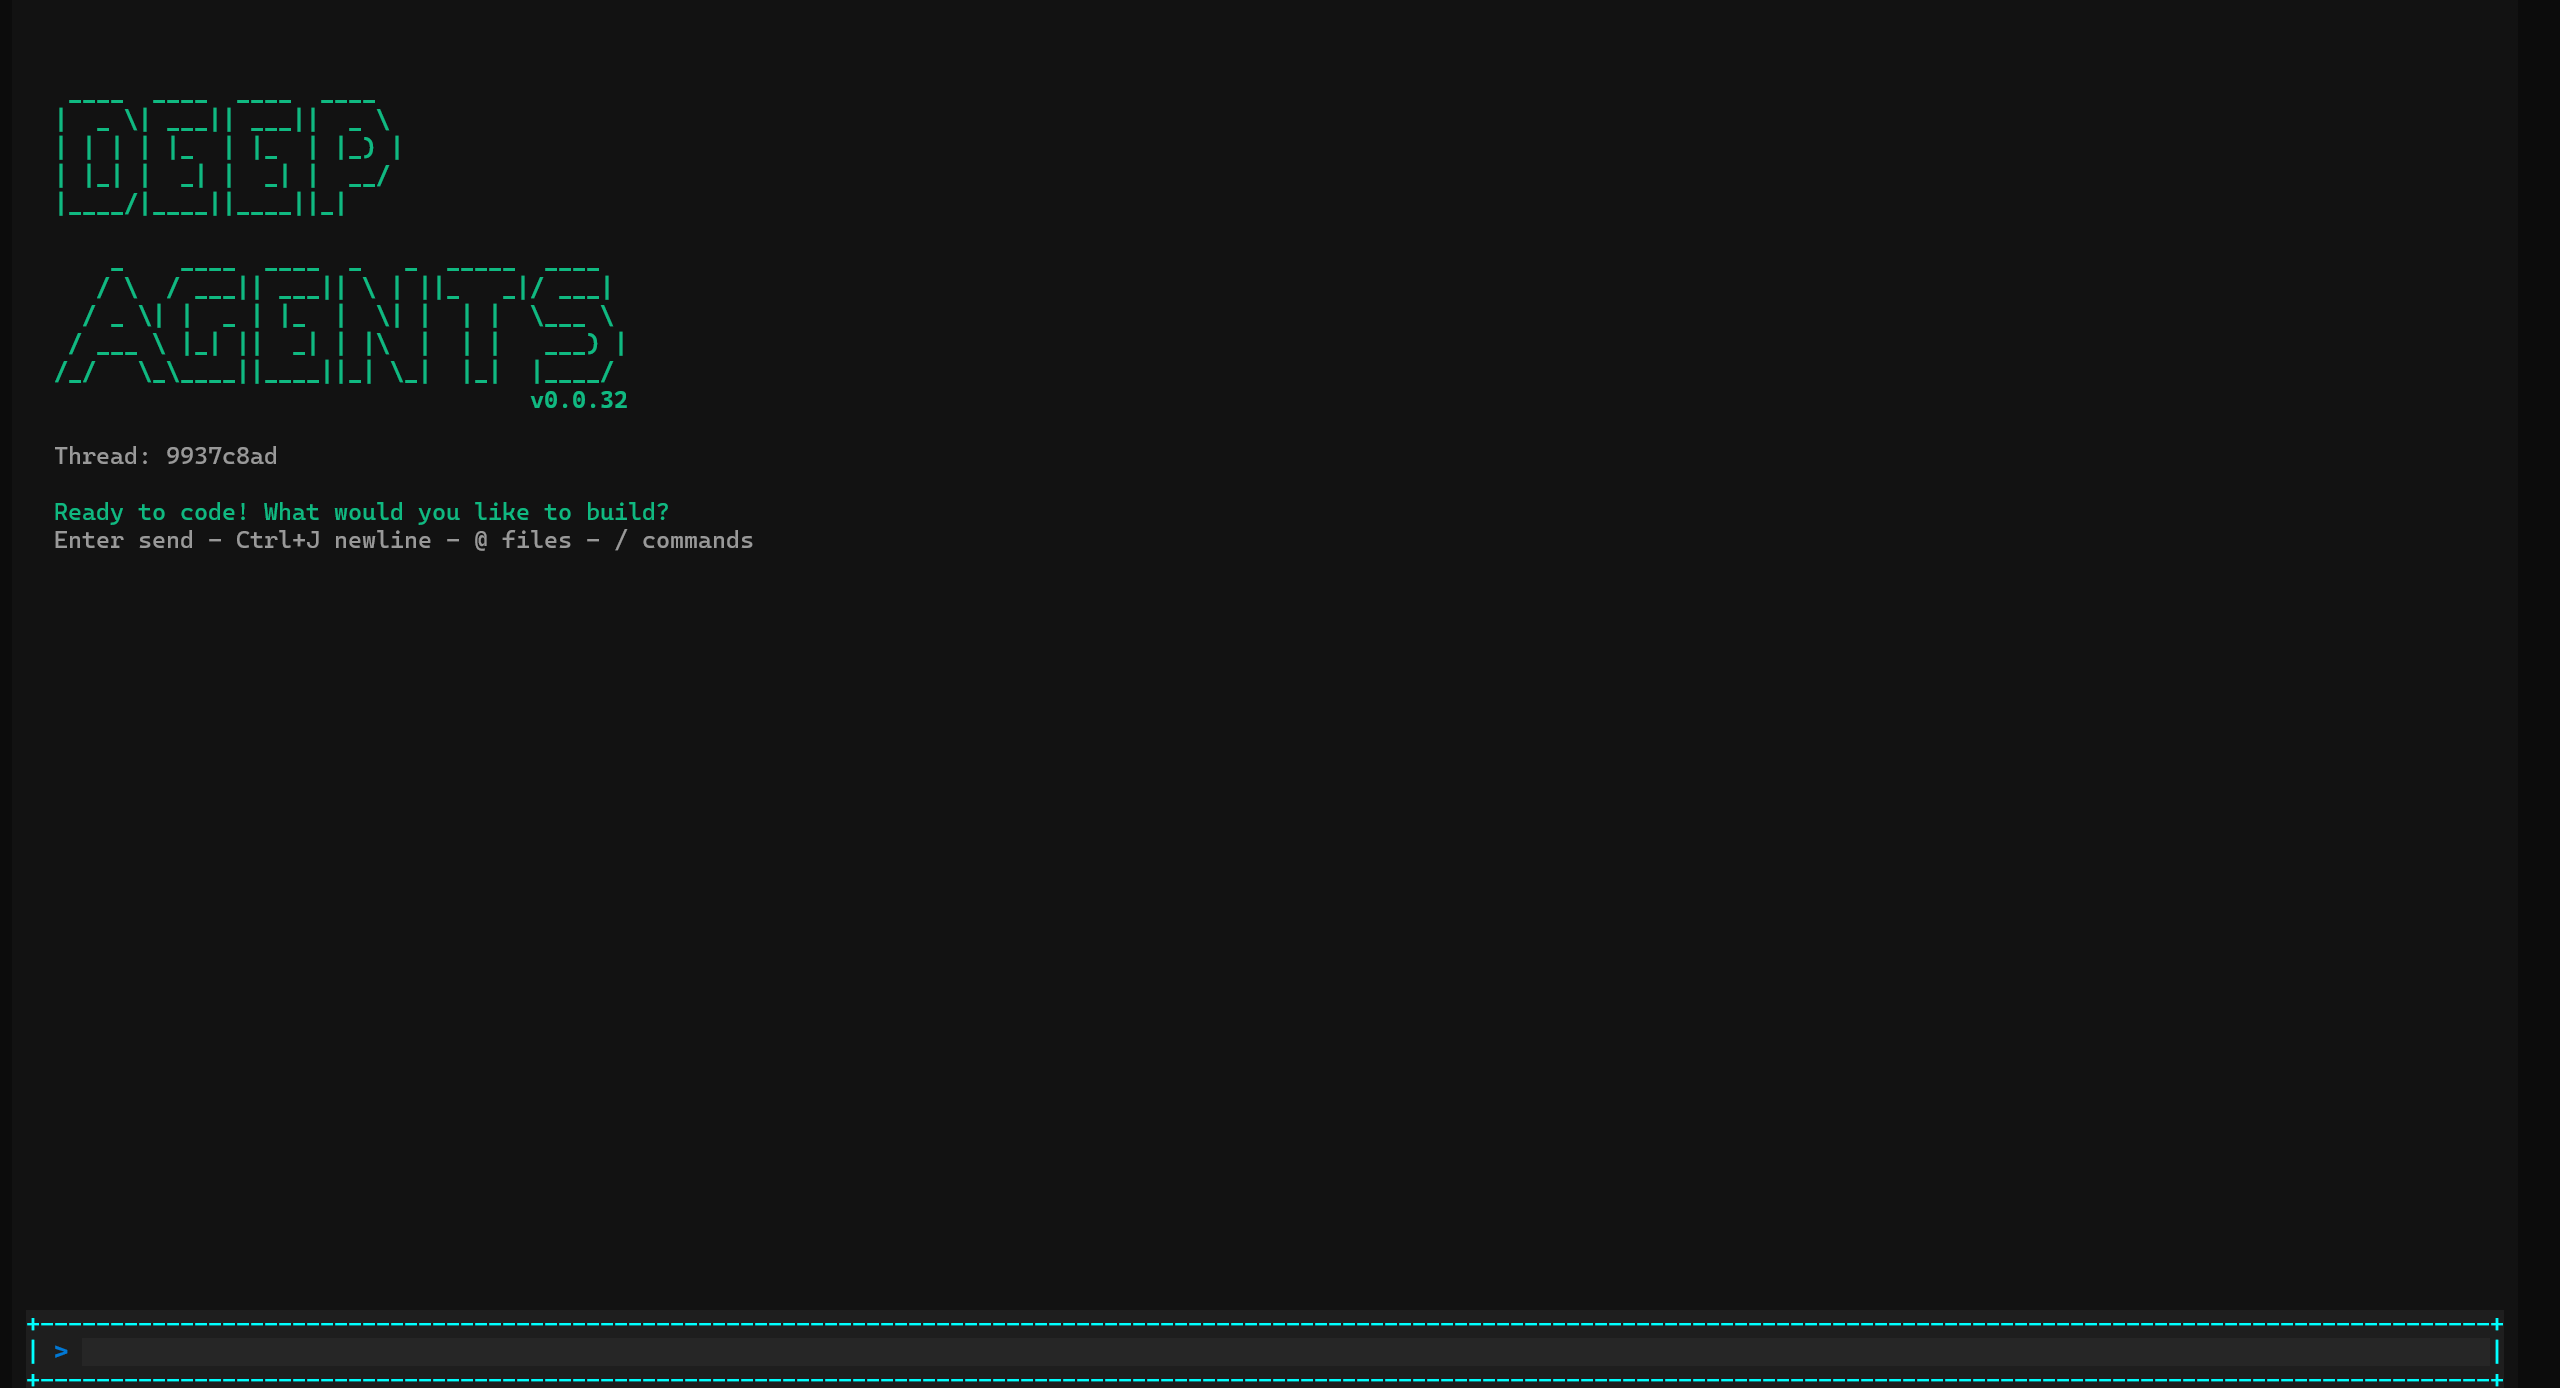This screenshot has height=1388, width=2560.
Task: Click the blue > prompt symbol
Action: [61, 1352]
